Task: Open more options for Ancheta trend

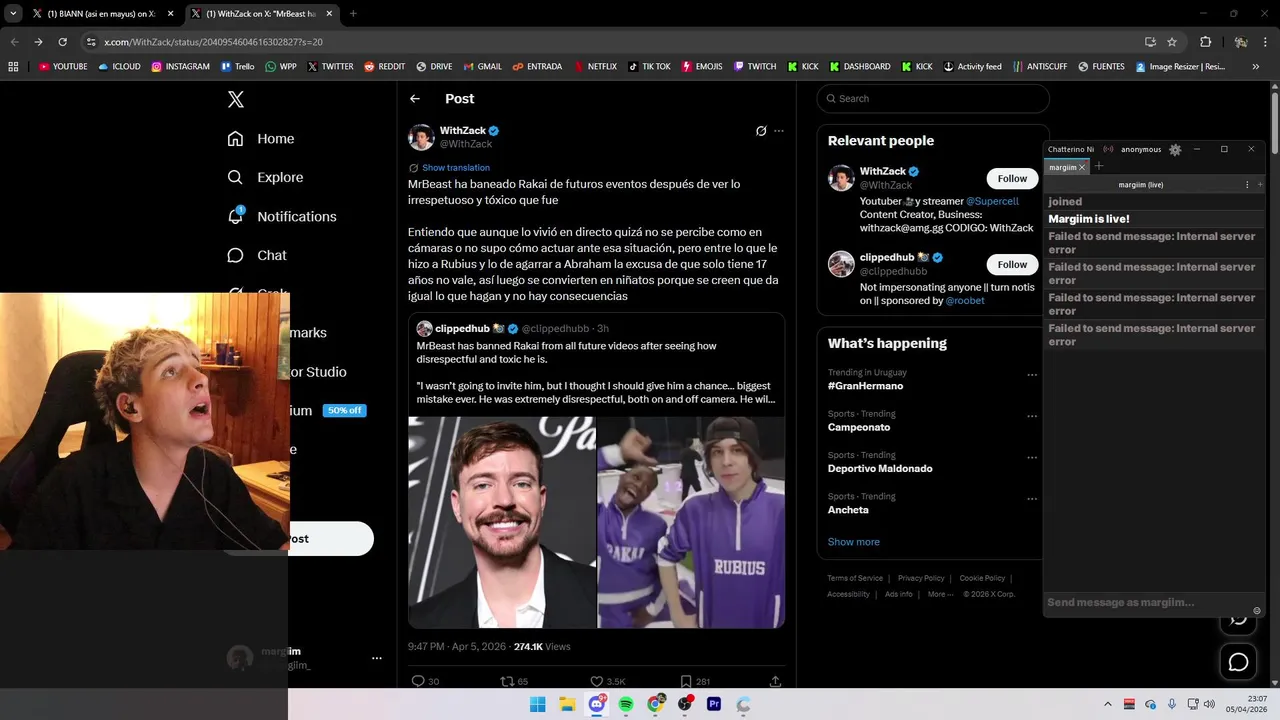Action: tap(1032, 499)
